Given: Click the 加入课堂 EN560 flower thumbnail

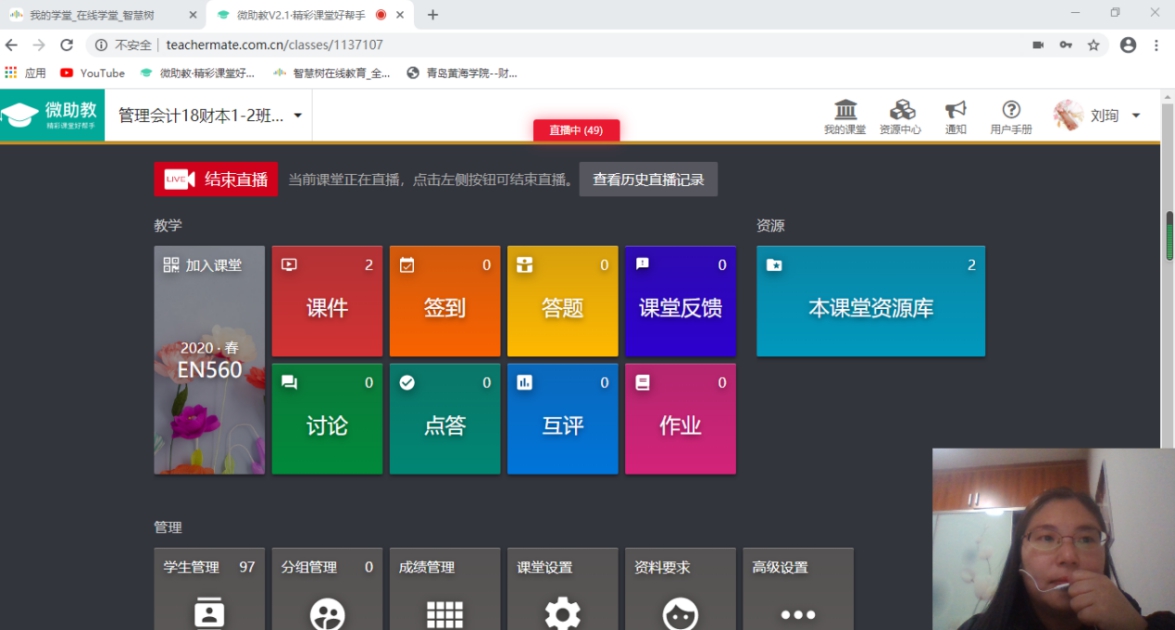Looking at the screenshot, I should tap(209, 360).
